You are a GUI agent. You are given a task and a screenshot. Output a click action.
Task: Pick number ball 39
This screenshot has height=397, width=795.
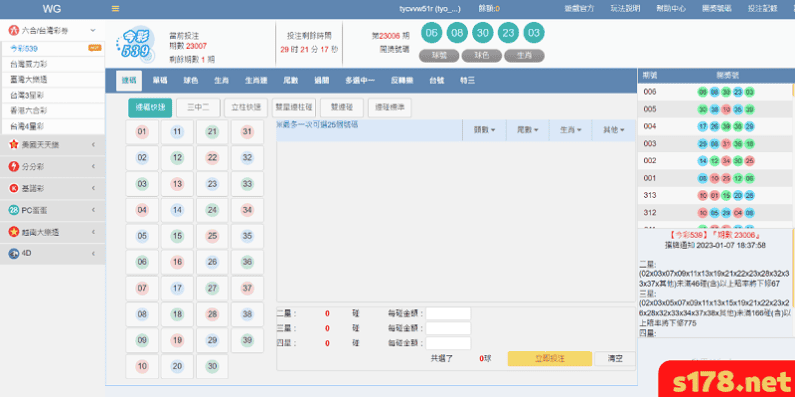click(247, 340)
